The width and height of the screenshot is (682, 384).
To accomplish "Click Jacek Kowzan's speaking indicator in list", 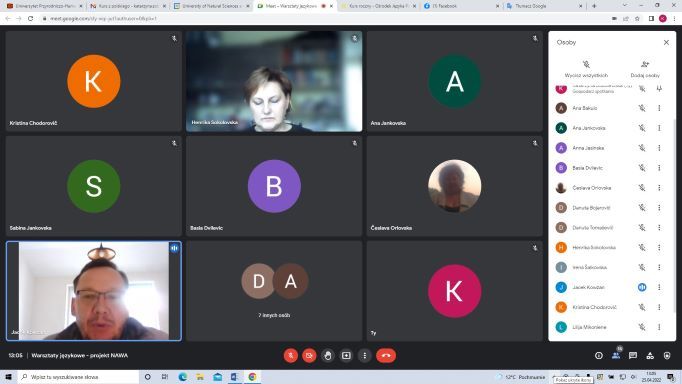I will point(642,287).
